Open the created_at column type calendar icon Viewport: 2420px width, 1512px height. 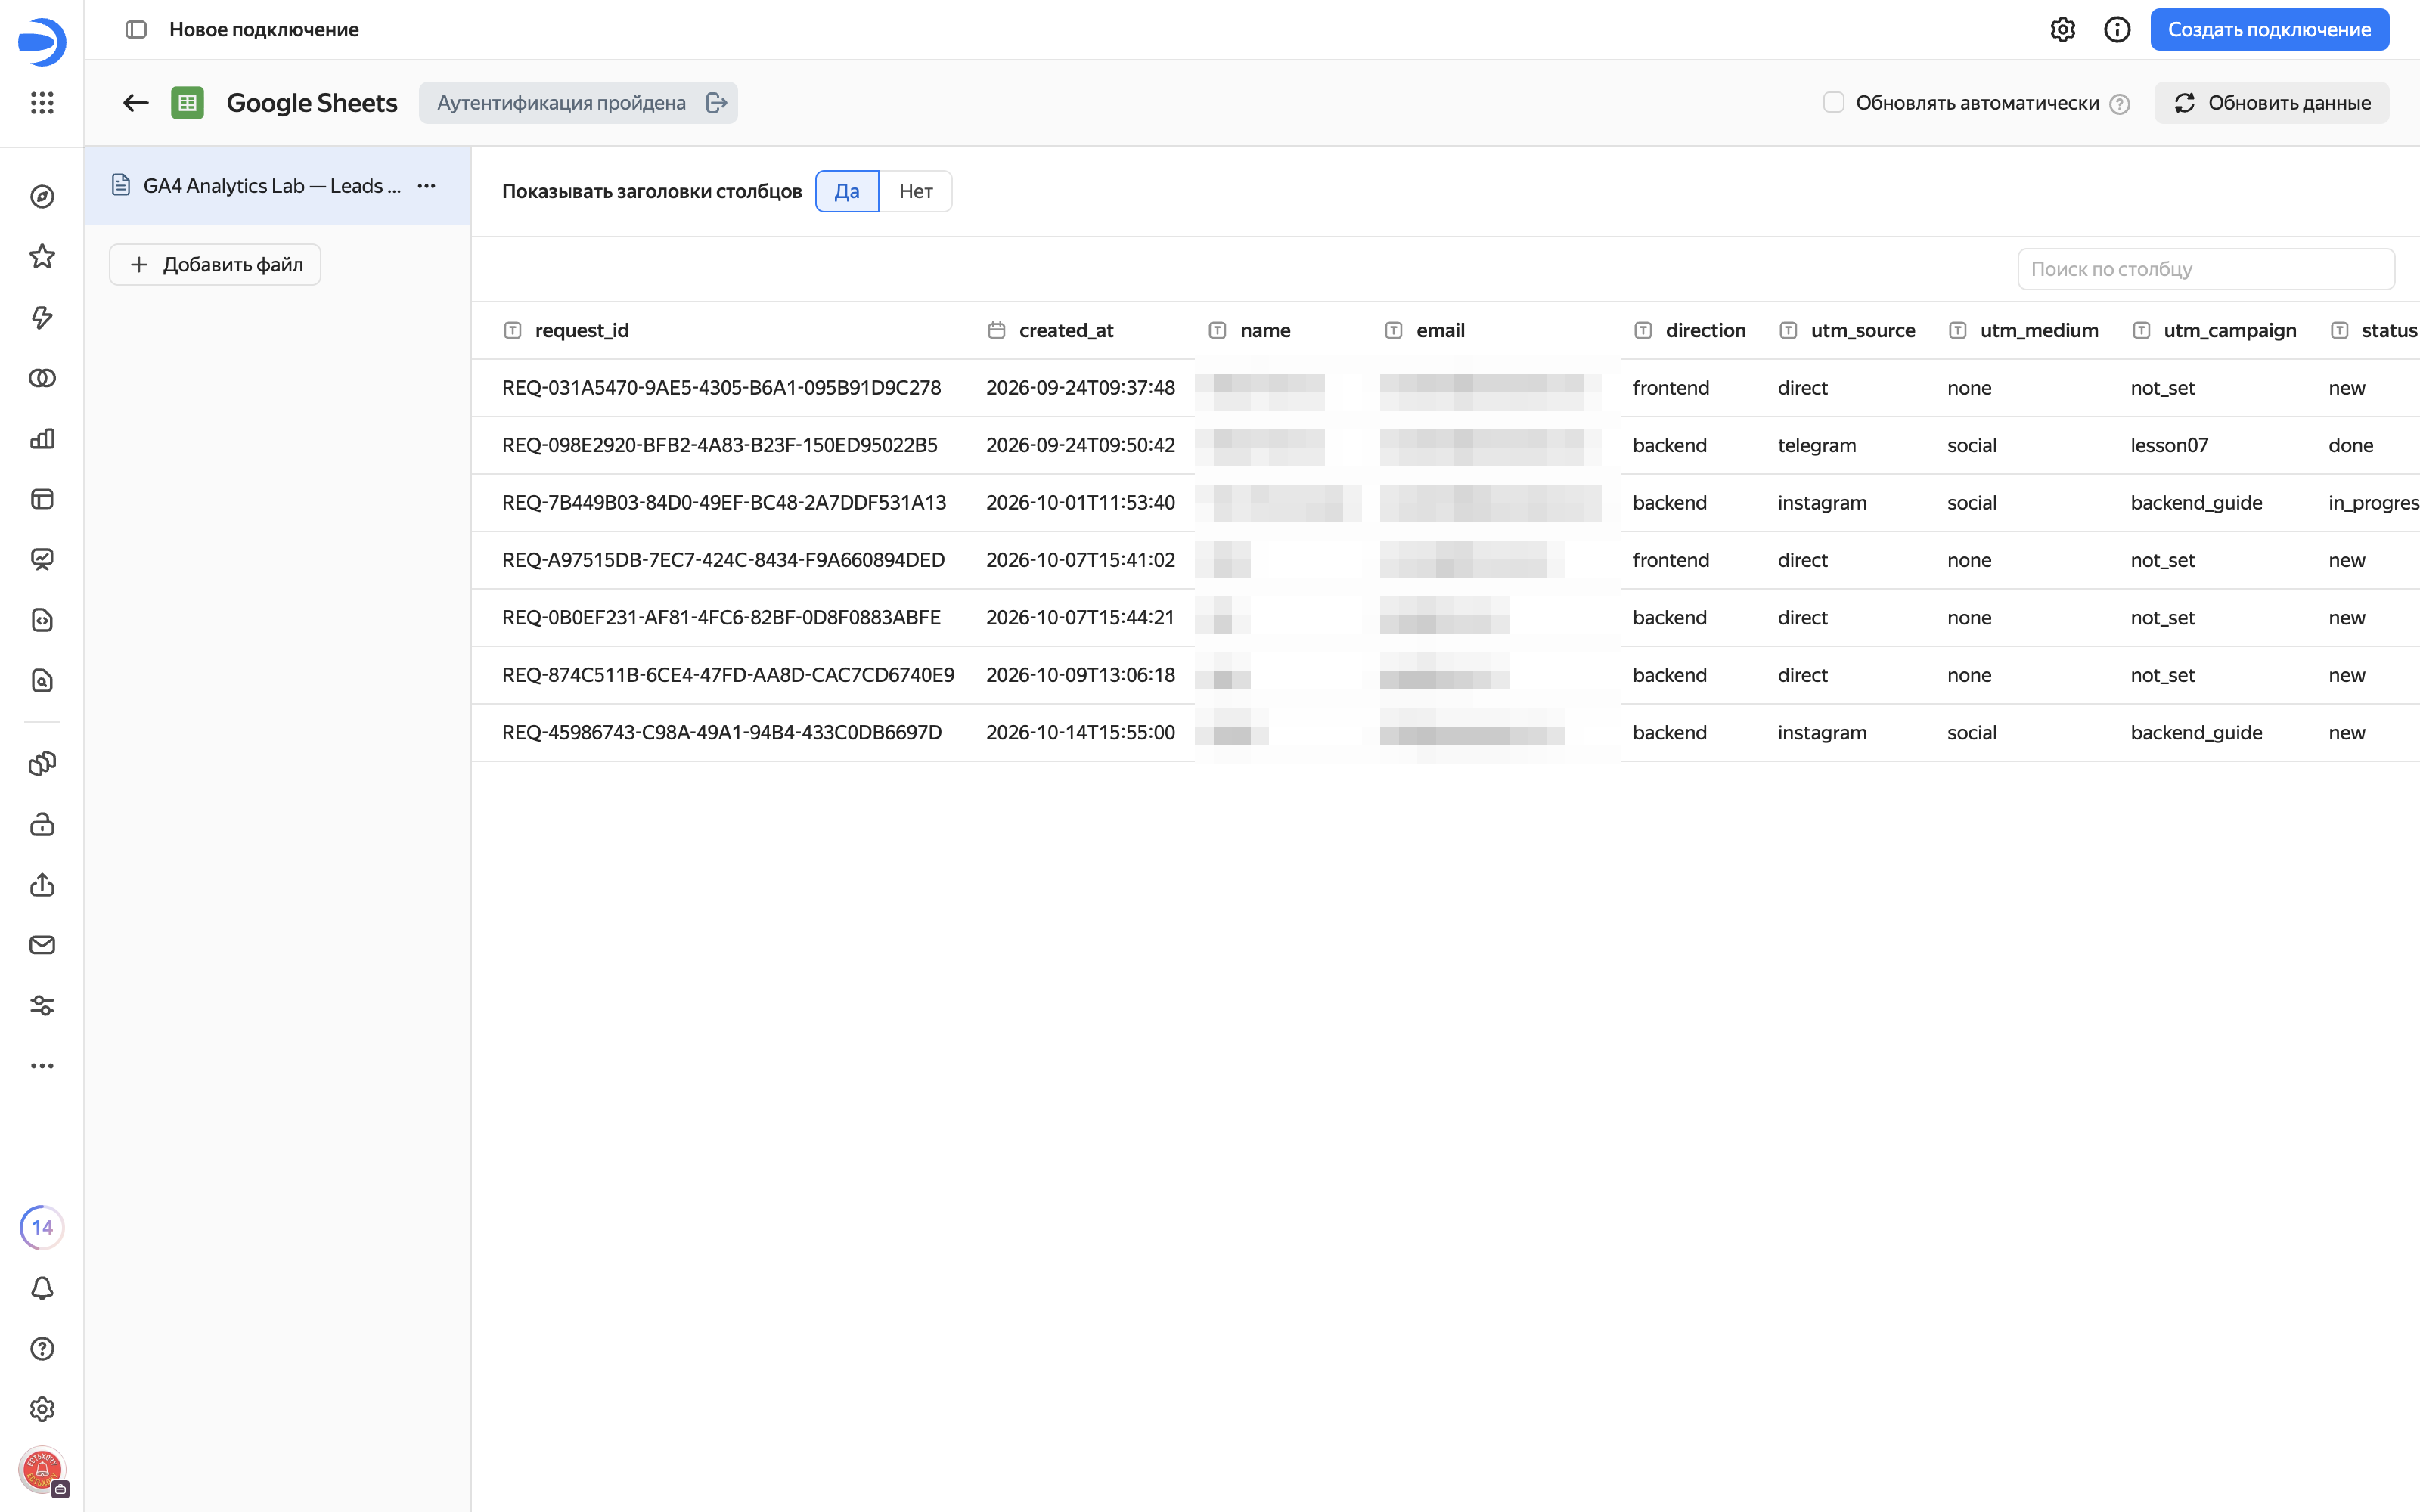[996, 330]
